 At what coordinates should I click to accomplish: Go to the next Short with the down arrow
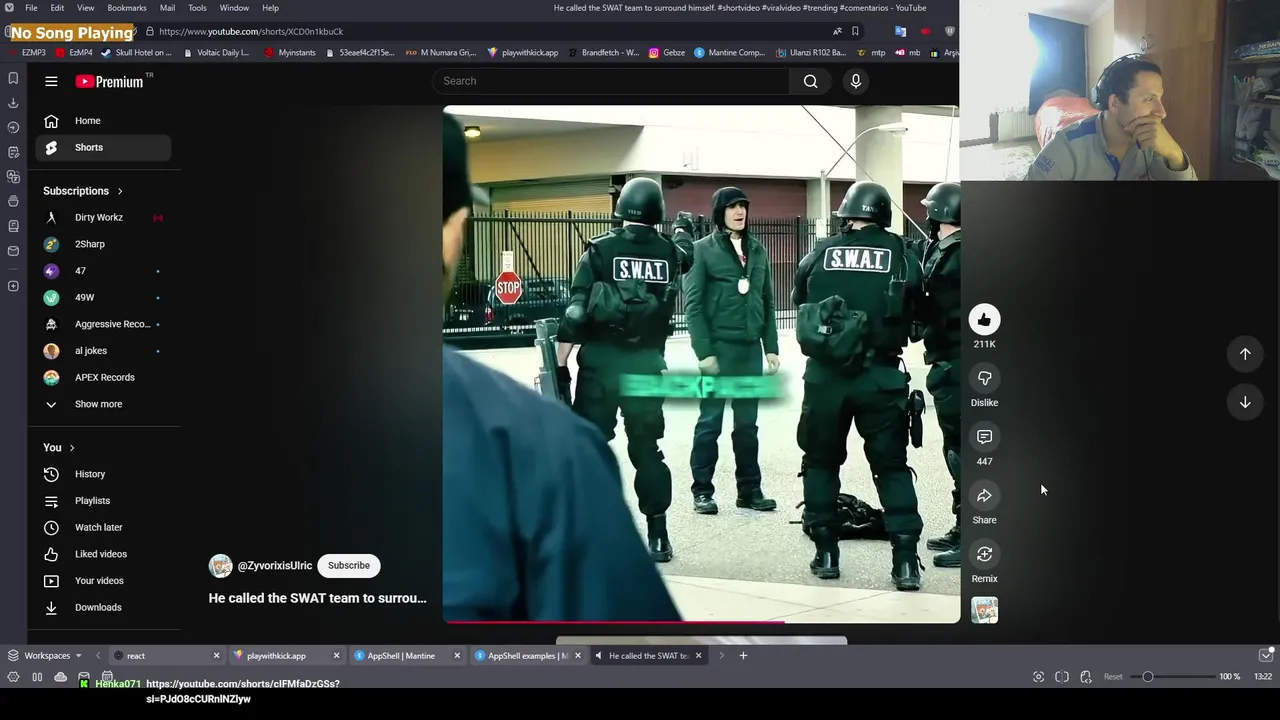[1245, 402]
